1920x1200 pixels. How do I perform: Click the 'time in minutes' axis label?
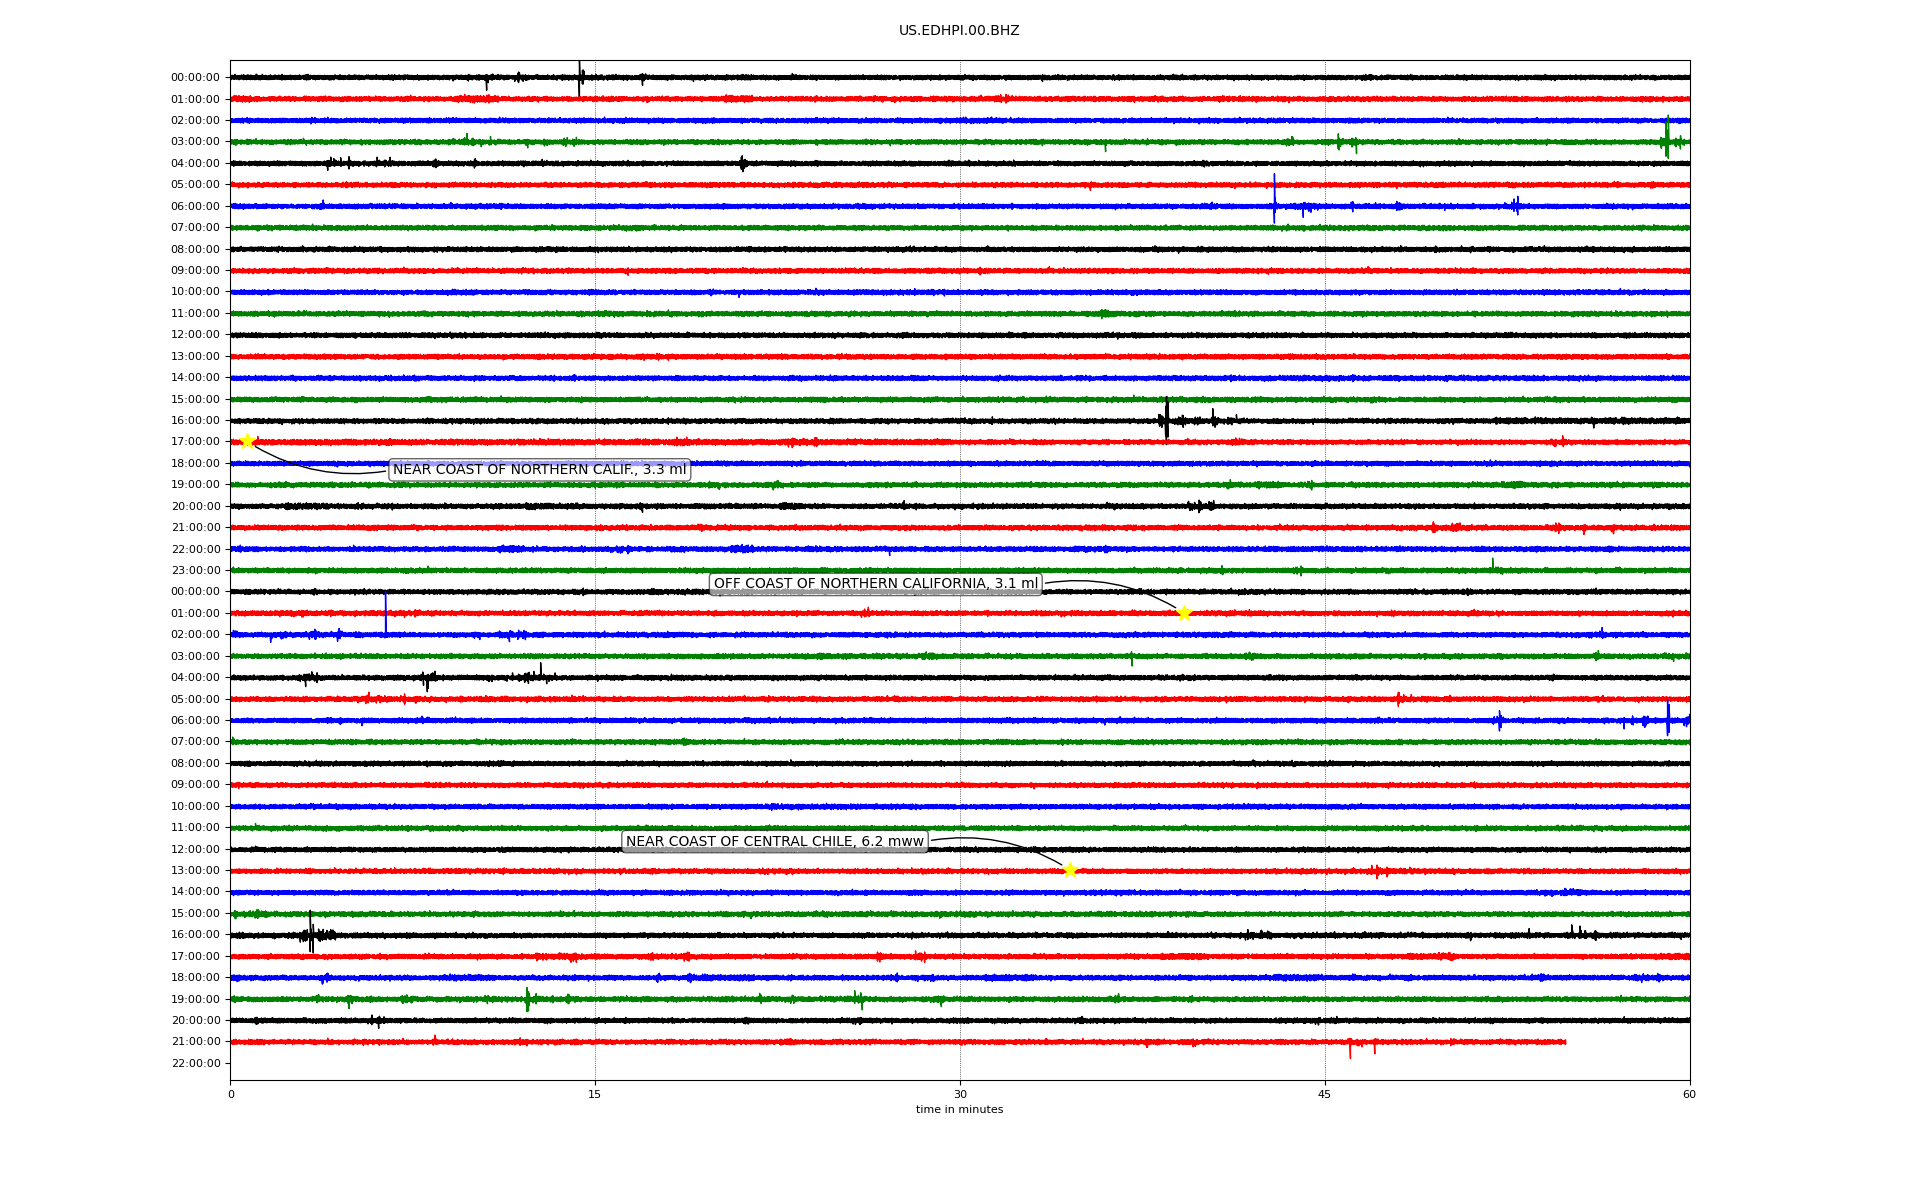[958, 1110]
